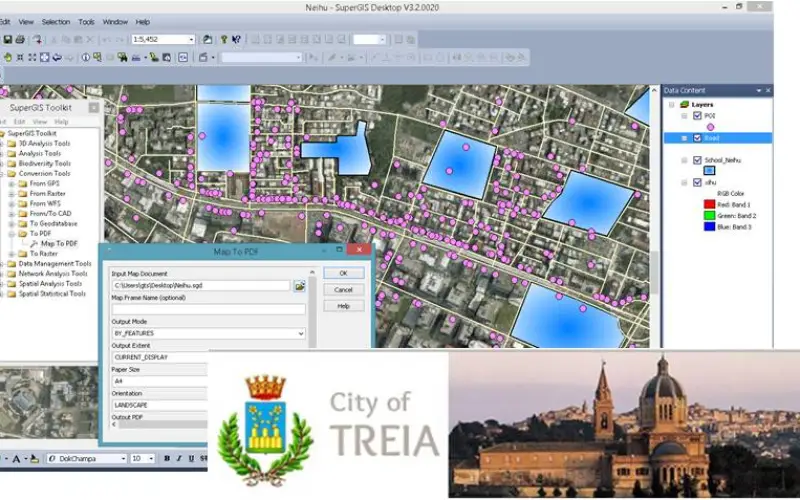Click the Save icon in the toolbar

[8, 39]
